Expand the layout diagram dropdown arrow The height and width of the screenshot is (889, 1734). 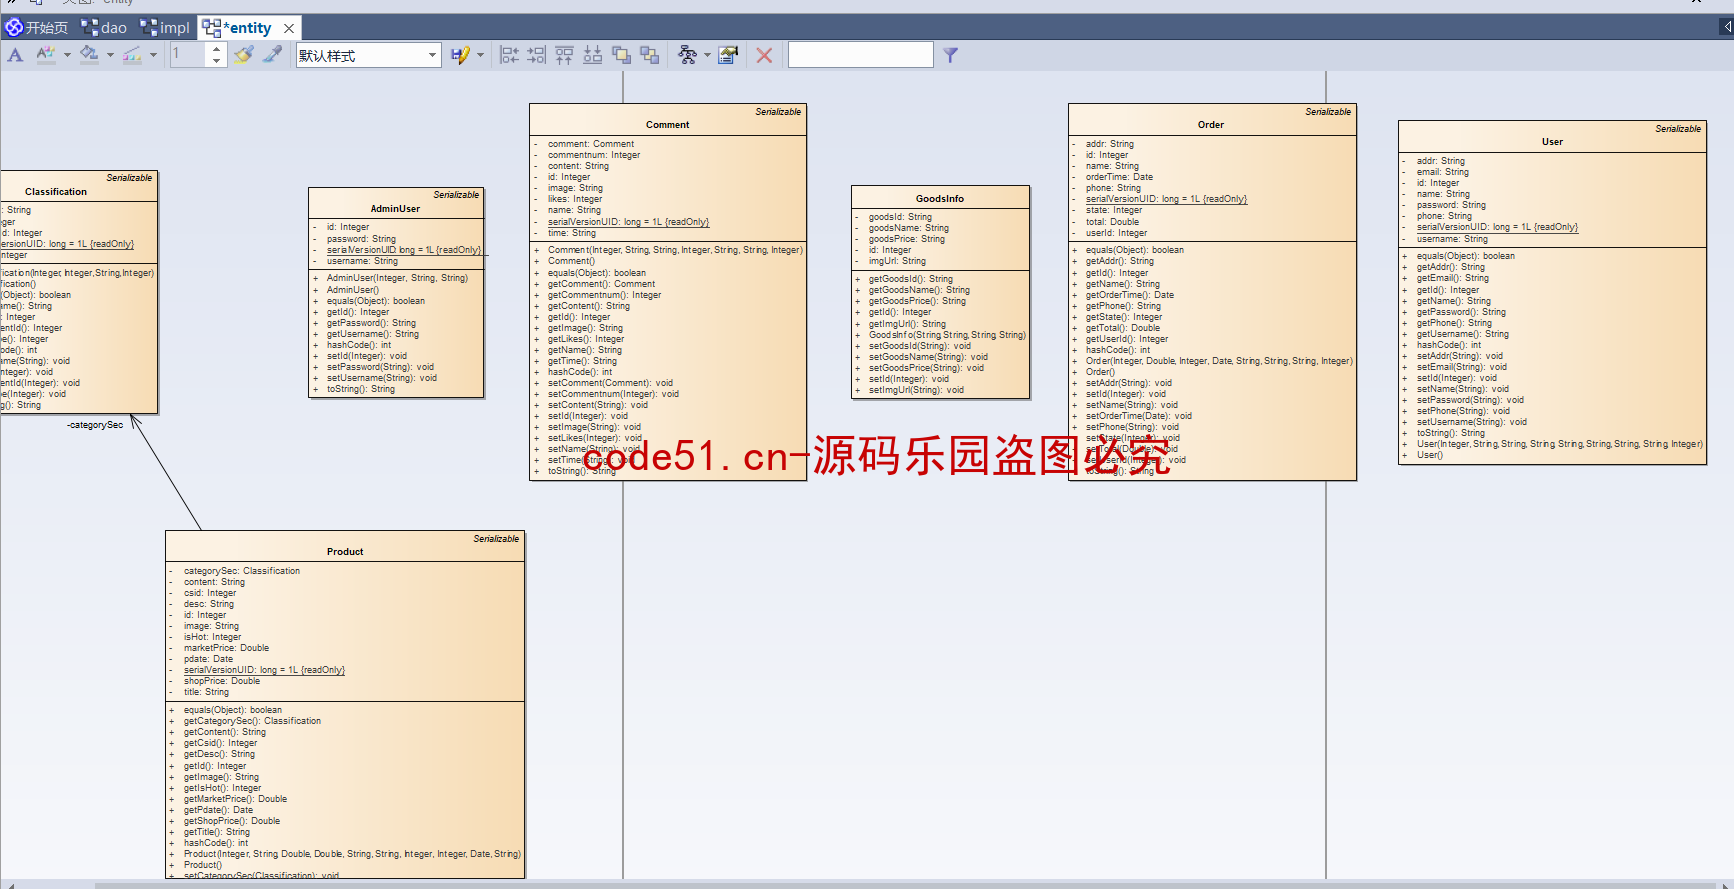coord(707,55)
